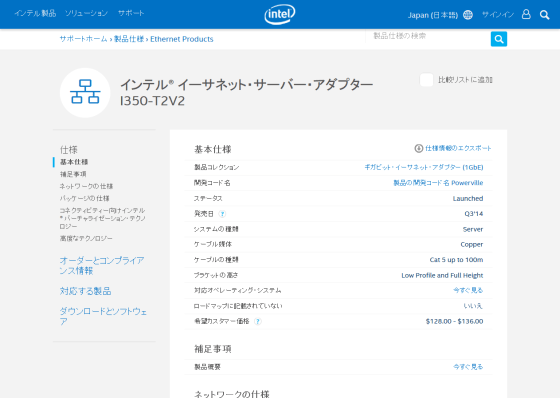Open the help icon next to 発売日
This screenshot has height=398, width=560.
coord(222,214)
